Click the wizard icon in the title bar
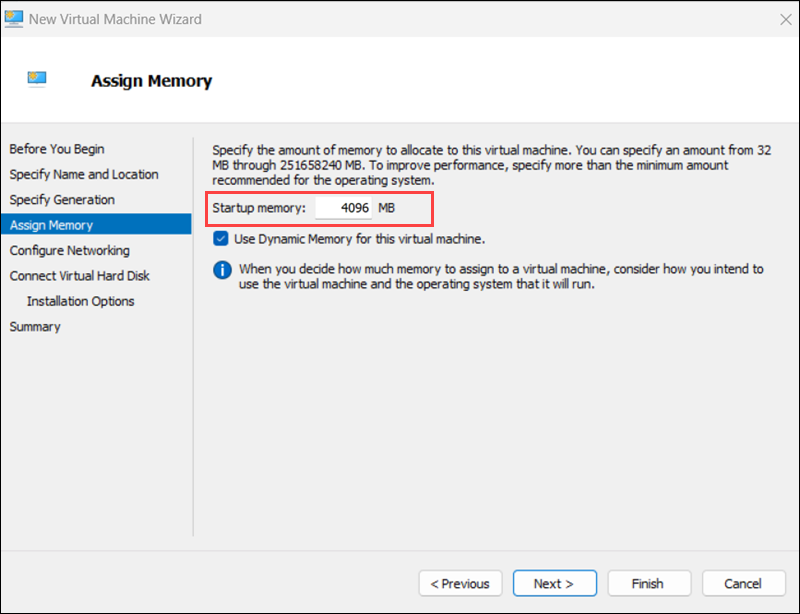This screenshot has height=614, width=800. click(14, 19)
